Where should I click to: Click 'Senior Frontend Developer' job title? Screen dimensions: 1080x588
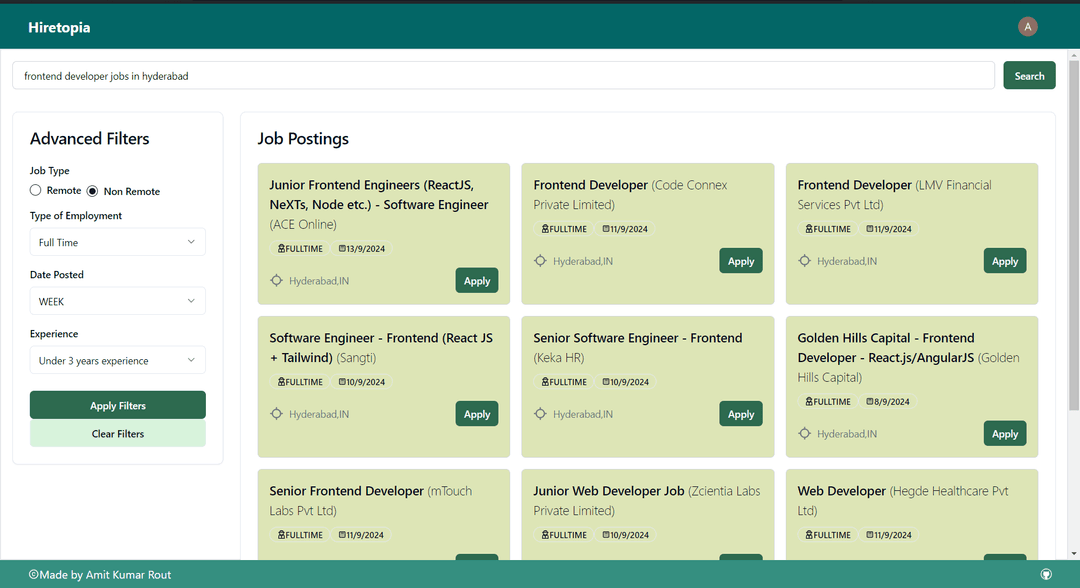346,491
